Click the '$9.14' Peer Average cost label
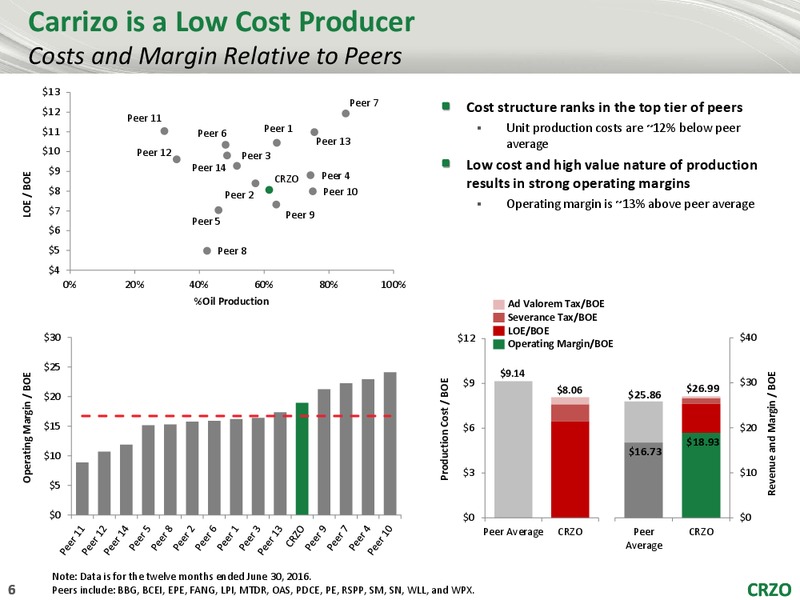 pos(512,373)
